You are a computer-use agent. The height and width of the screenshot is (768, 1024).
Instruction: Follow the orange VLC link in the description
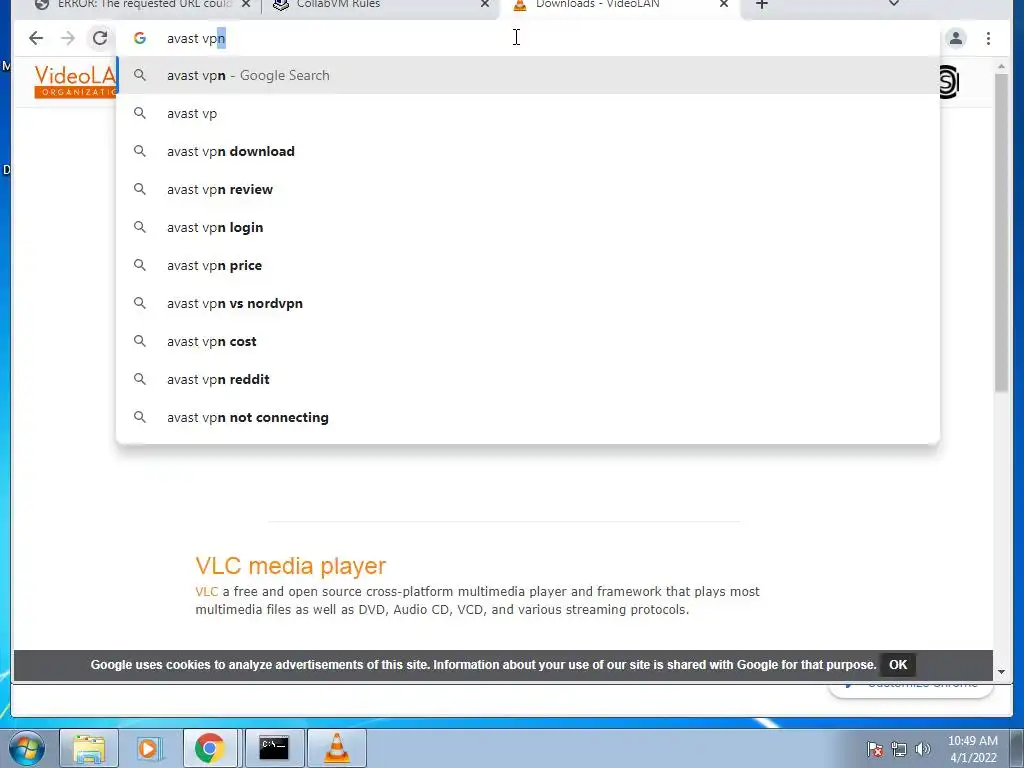[206, 592]
